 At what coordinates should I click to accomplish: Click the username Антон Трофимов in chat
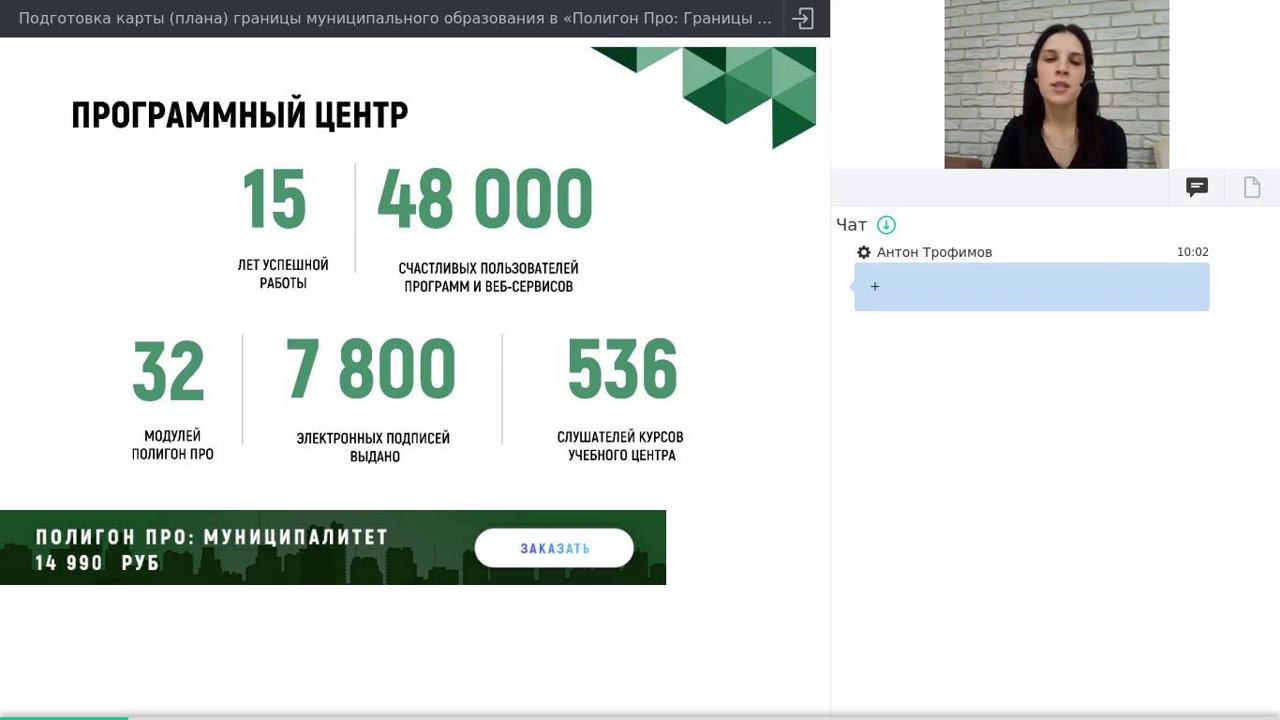pos(934,252)
